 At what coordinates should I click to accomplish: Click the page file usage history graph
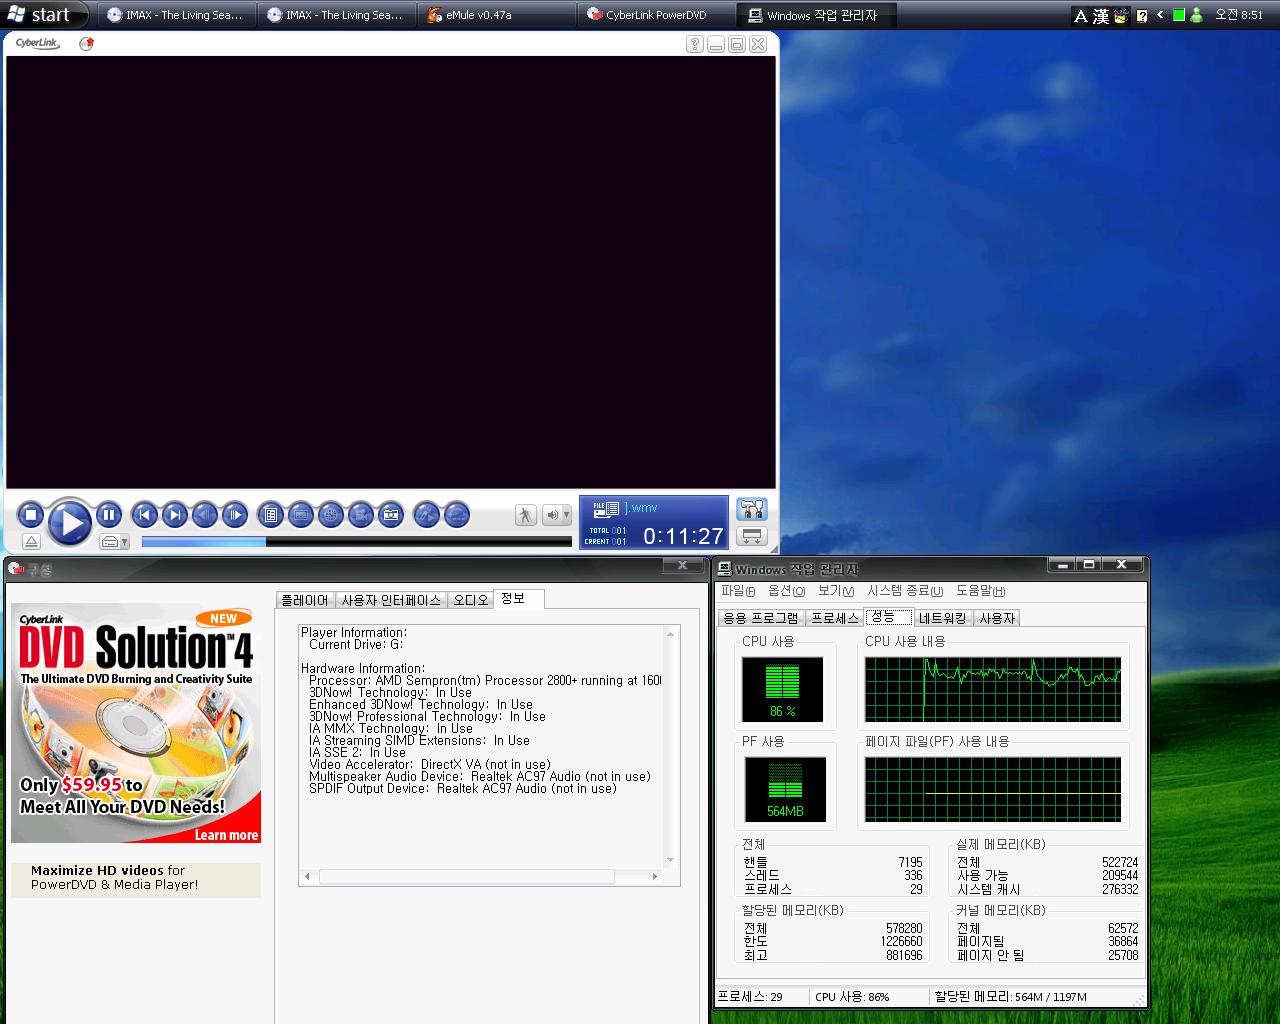pos(993,789)
